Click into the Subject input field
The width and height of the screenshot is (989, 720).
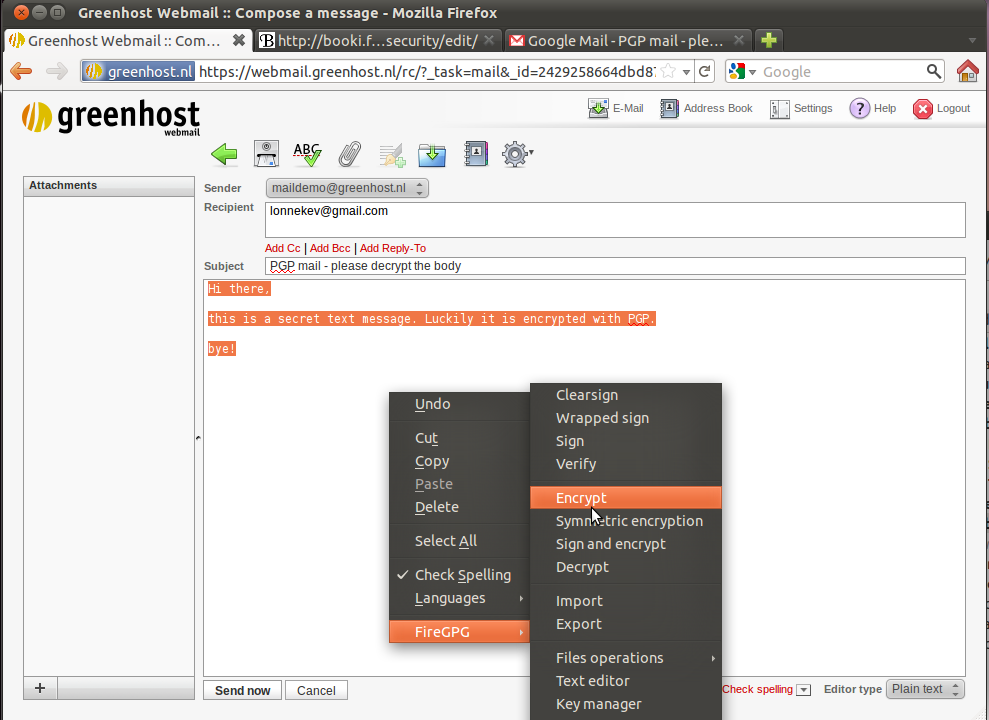coord(615,266)
